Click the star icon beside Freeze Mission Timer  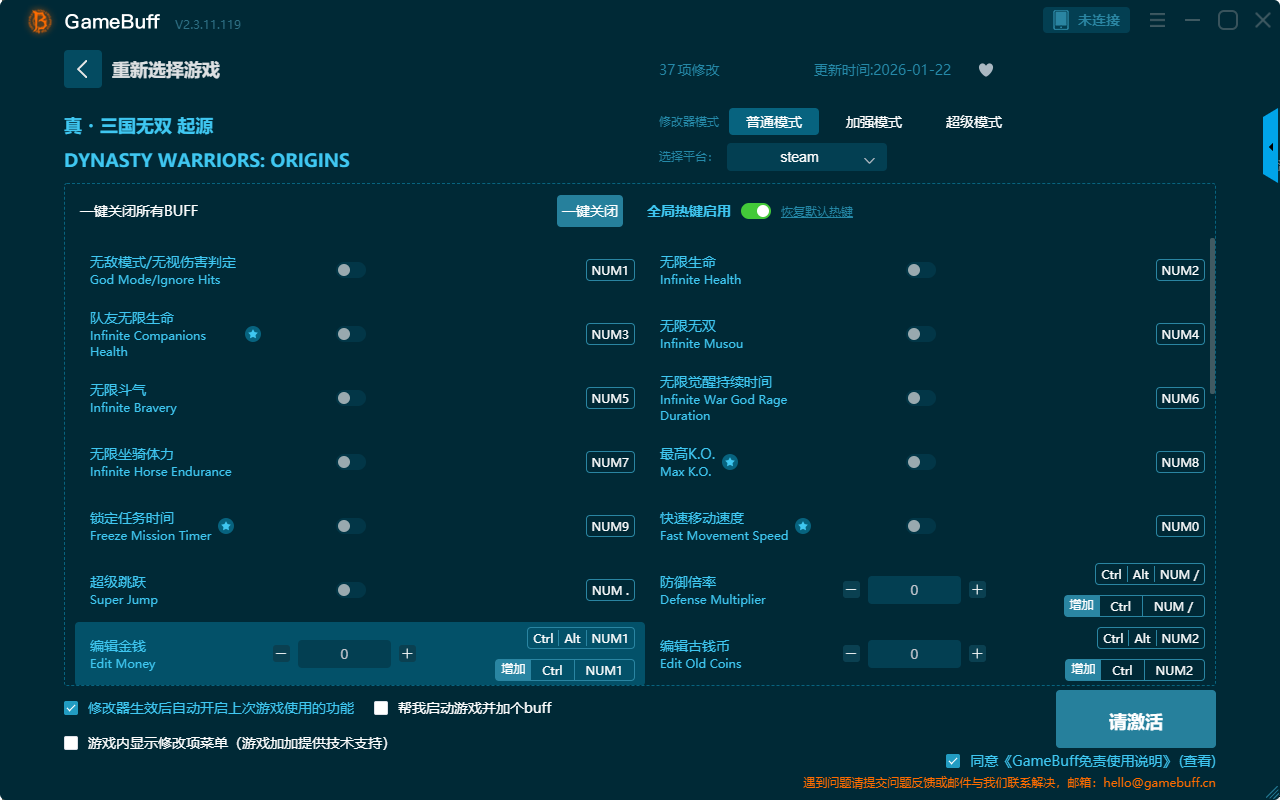pyautogui.click(x=226, y=526)
